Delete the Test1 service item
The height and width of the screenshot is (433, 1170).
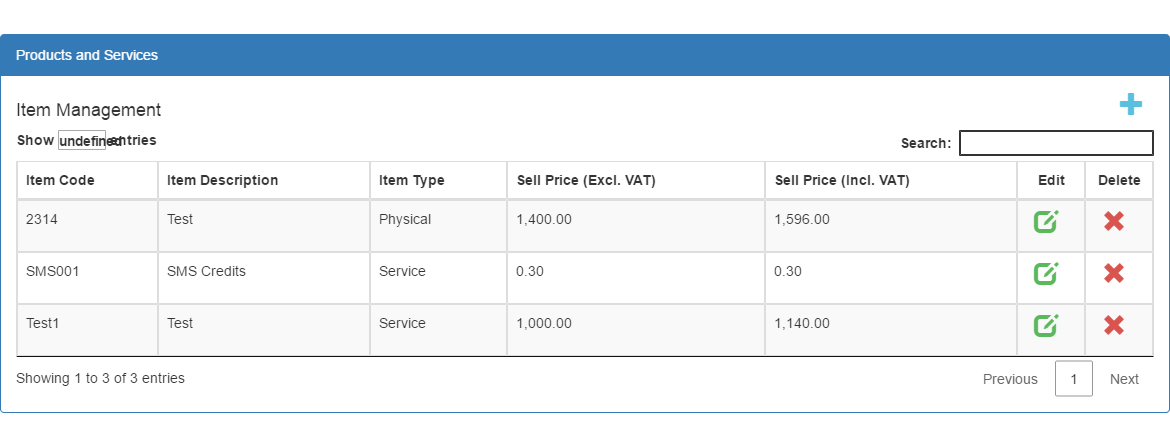pyautogui.click(x=1114, y=325)
